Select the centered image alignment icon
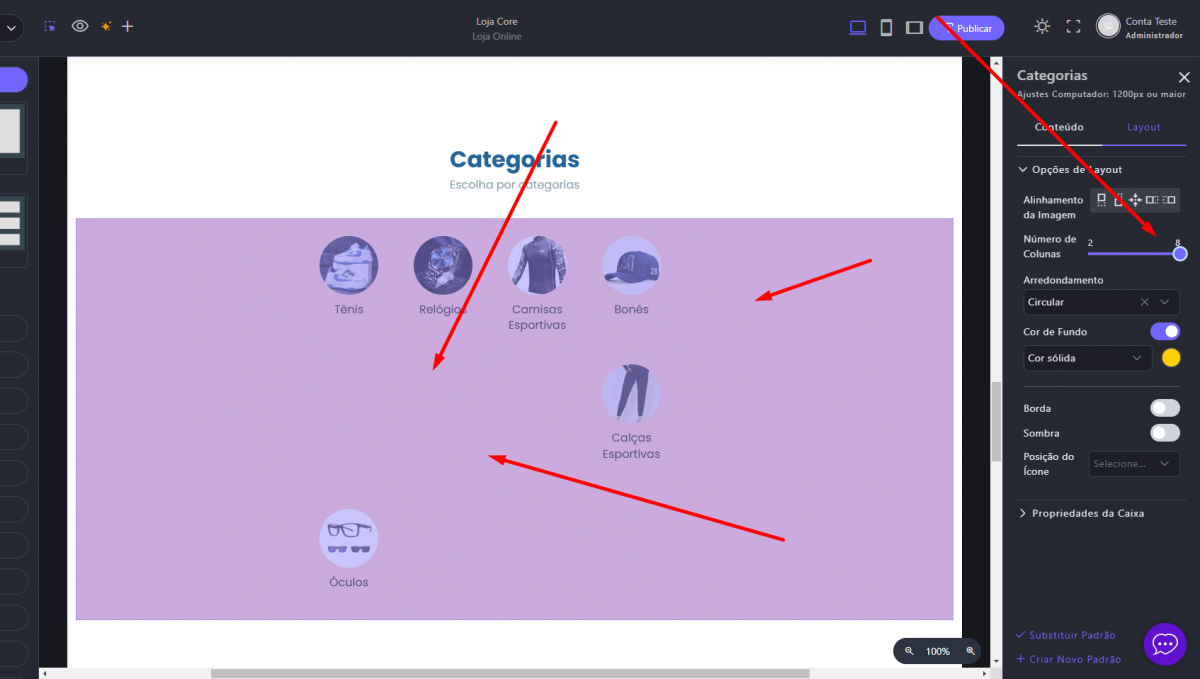The width and height of the screenshot is (1200, 679). pyautogui.click(x=1135, y=200)
